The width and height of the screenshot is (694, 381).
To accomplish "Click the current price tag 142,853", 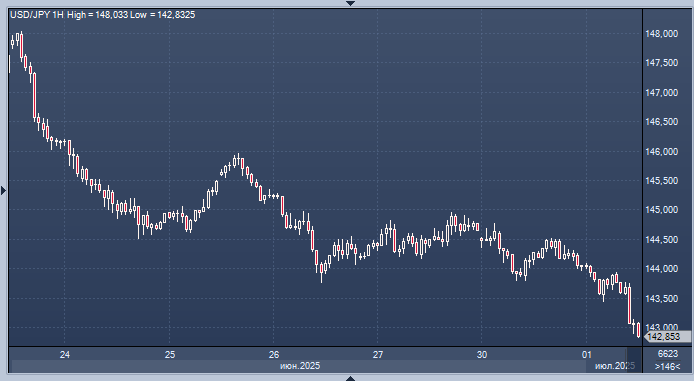I will coord(668,337).
